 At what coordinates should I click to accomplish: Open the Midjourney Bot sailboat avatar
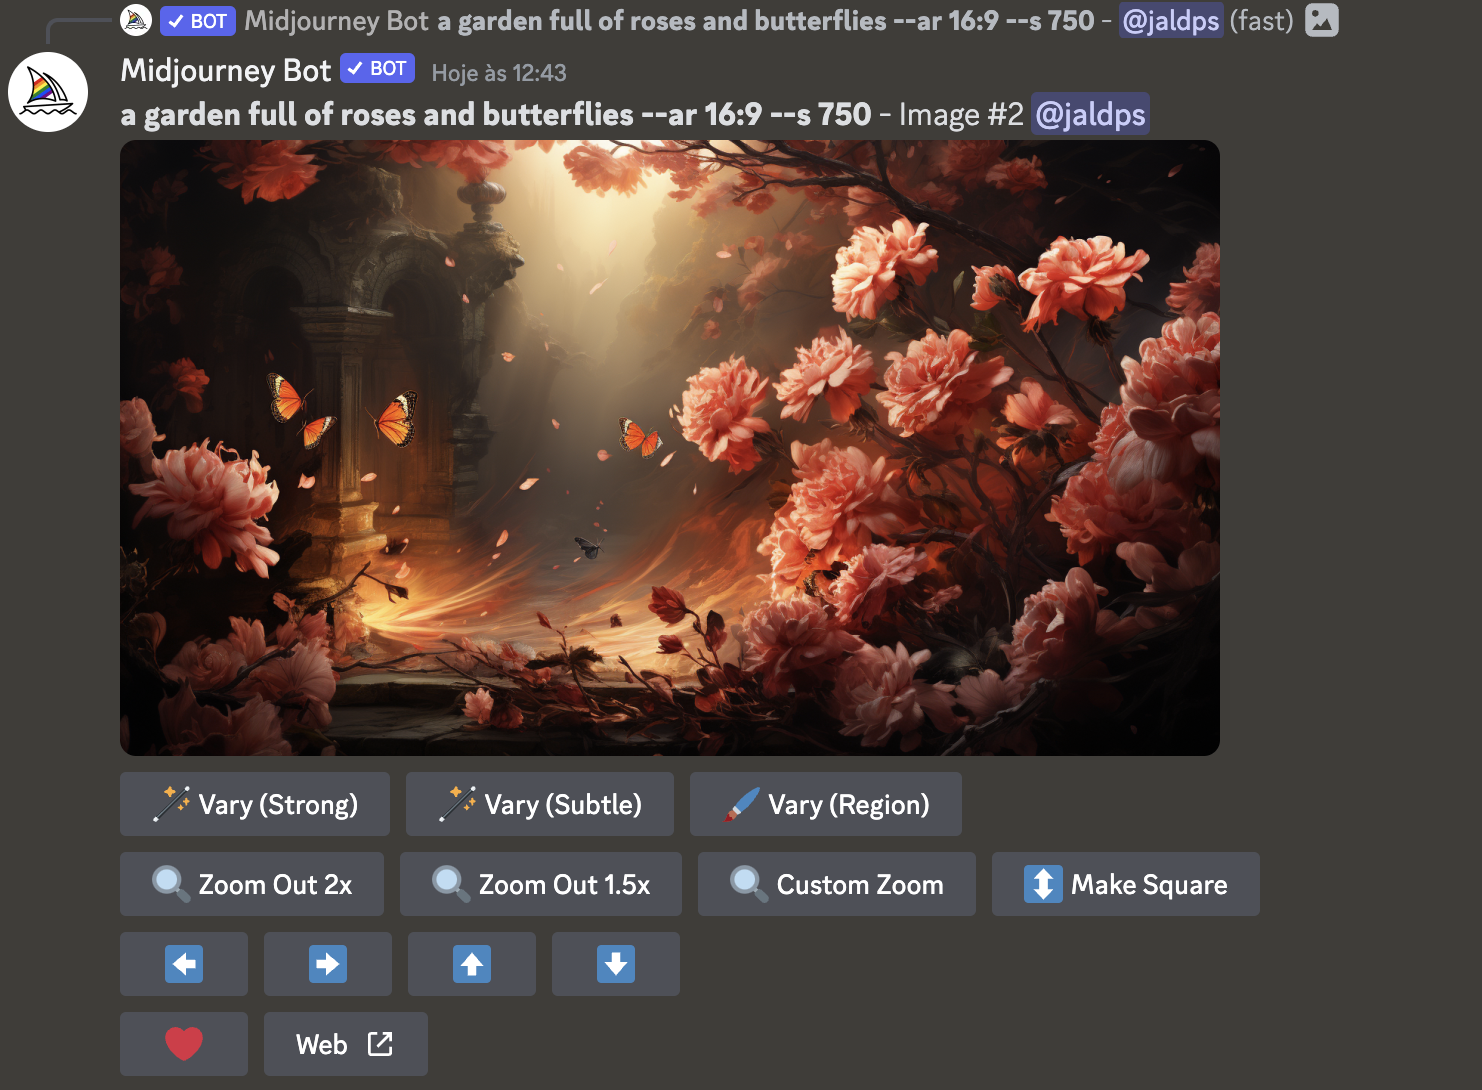pos(48,92)
